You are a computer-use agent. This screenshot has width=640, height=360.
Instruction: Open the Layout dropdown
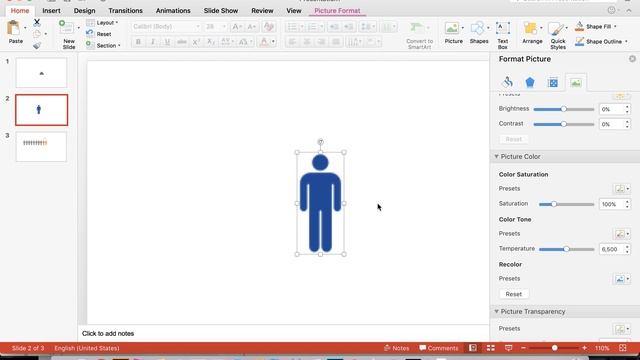(102, 23)
